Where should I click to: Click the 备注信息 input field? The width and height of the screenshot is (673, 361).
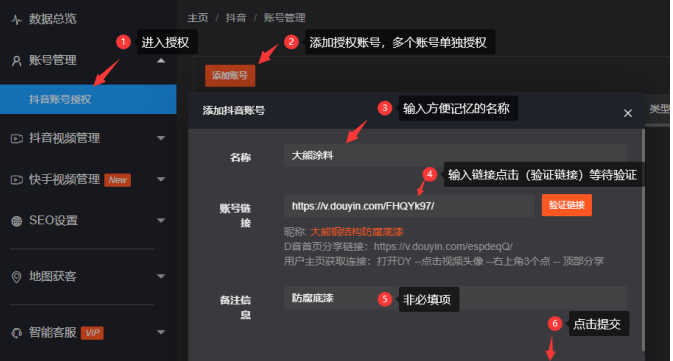[455, 298]
